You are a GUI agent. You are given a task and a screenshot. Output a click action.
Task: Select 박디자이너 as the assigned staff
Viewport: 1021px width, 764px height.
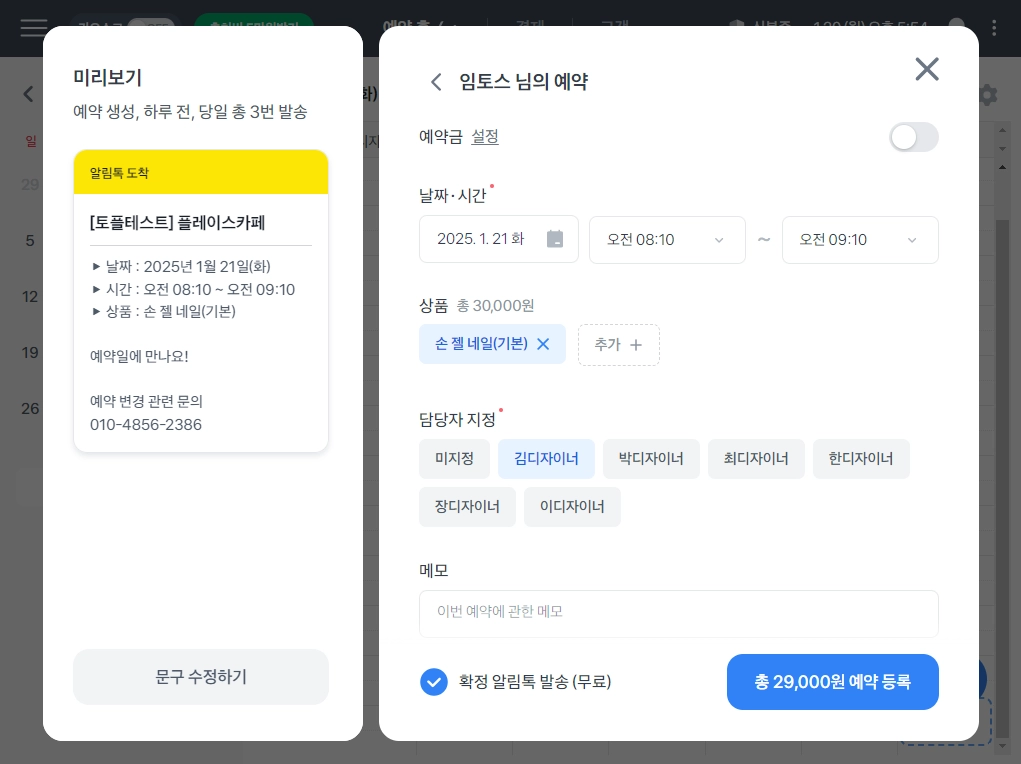coord(651,459)
